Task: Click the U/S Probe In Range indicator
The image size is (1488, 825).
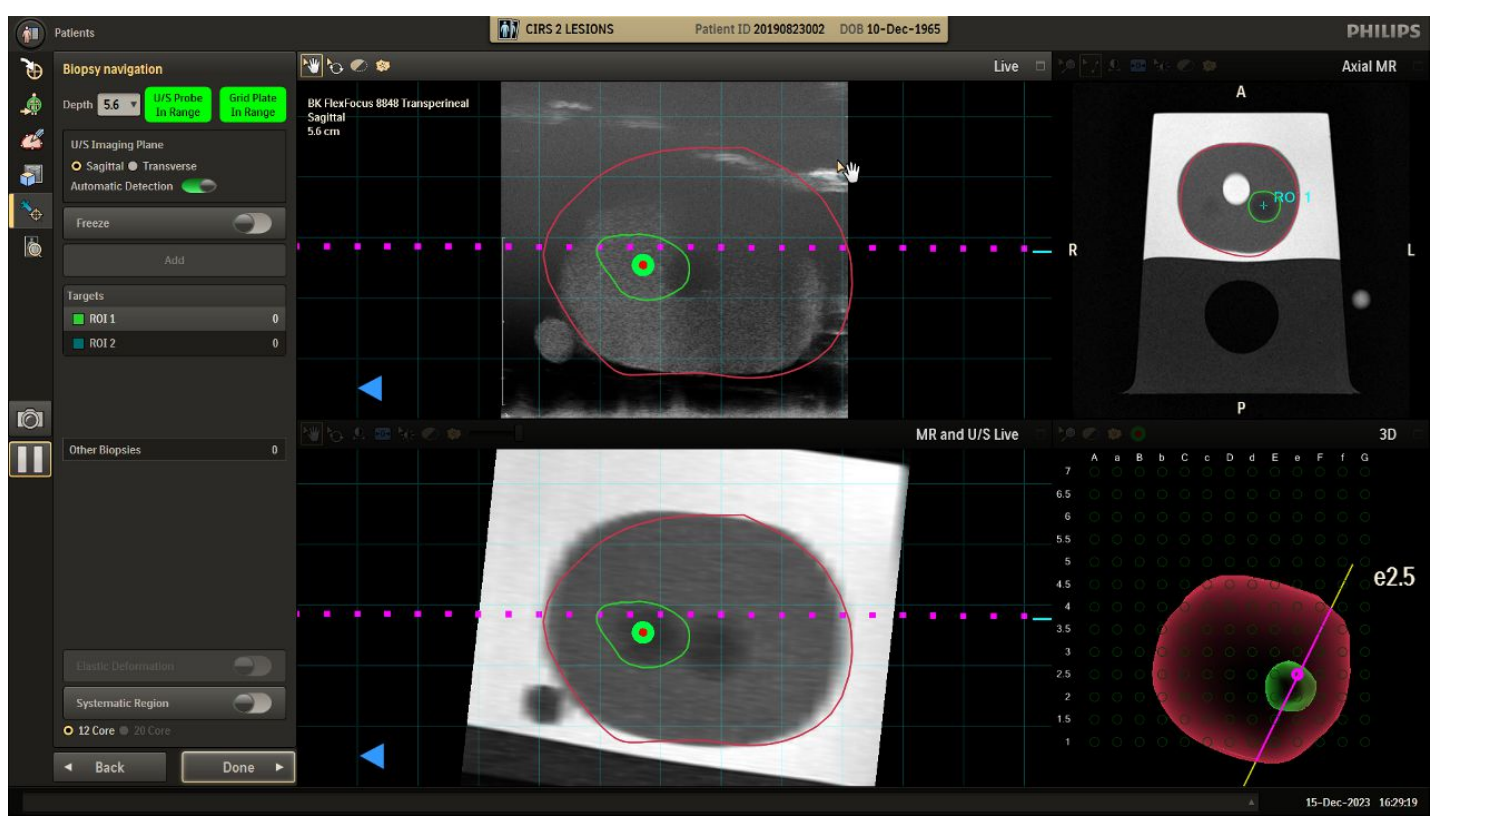Action: pos(178,105)
